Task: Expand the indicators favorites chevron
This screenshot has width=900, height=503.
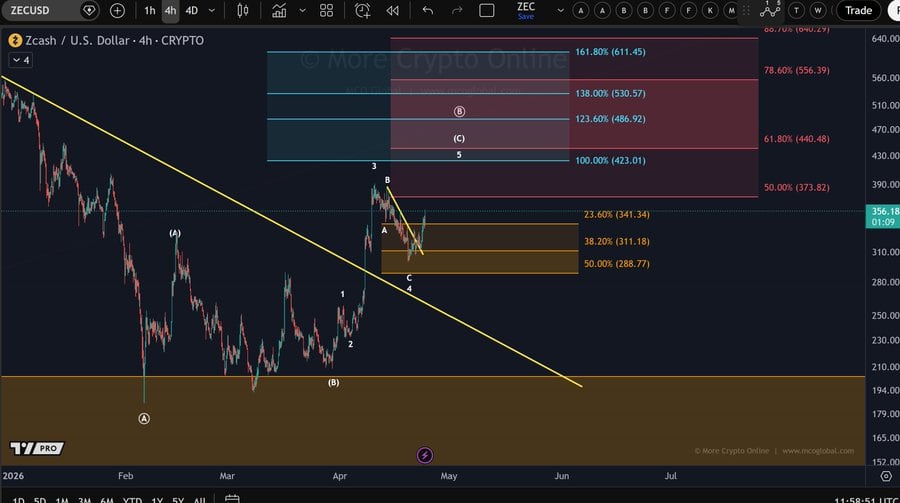Action: 302,10
